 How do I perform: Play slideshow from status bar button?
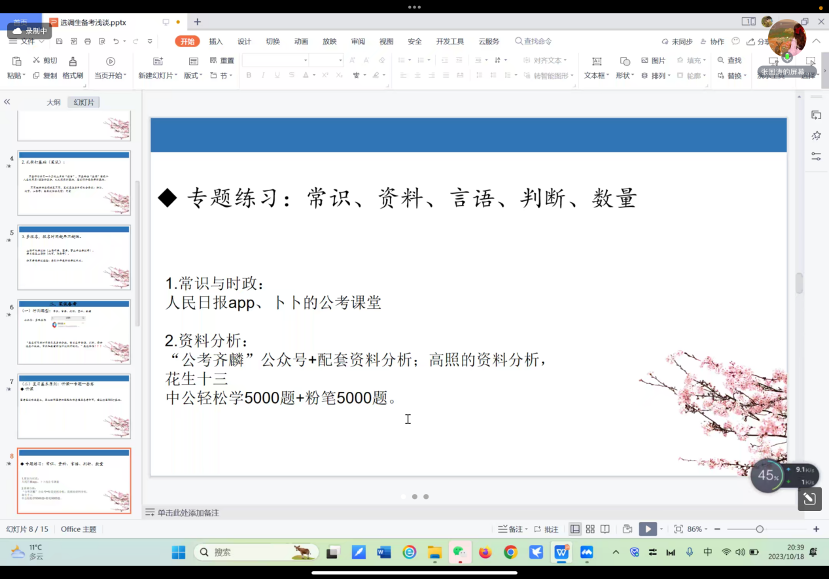[647, 529]
